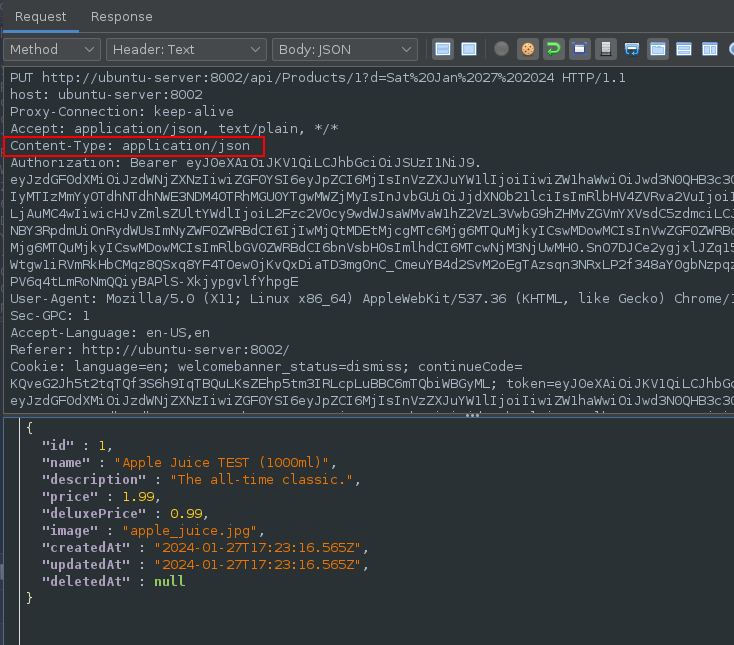Click the User-Agent: Mozilla/5.0 header line

(x=372, y=299)
